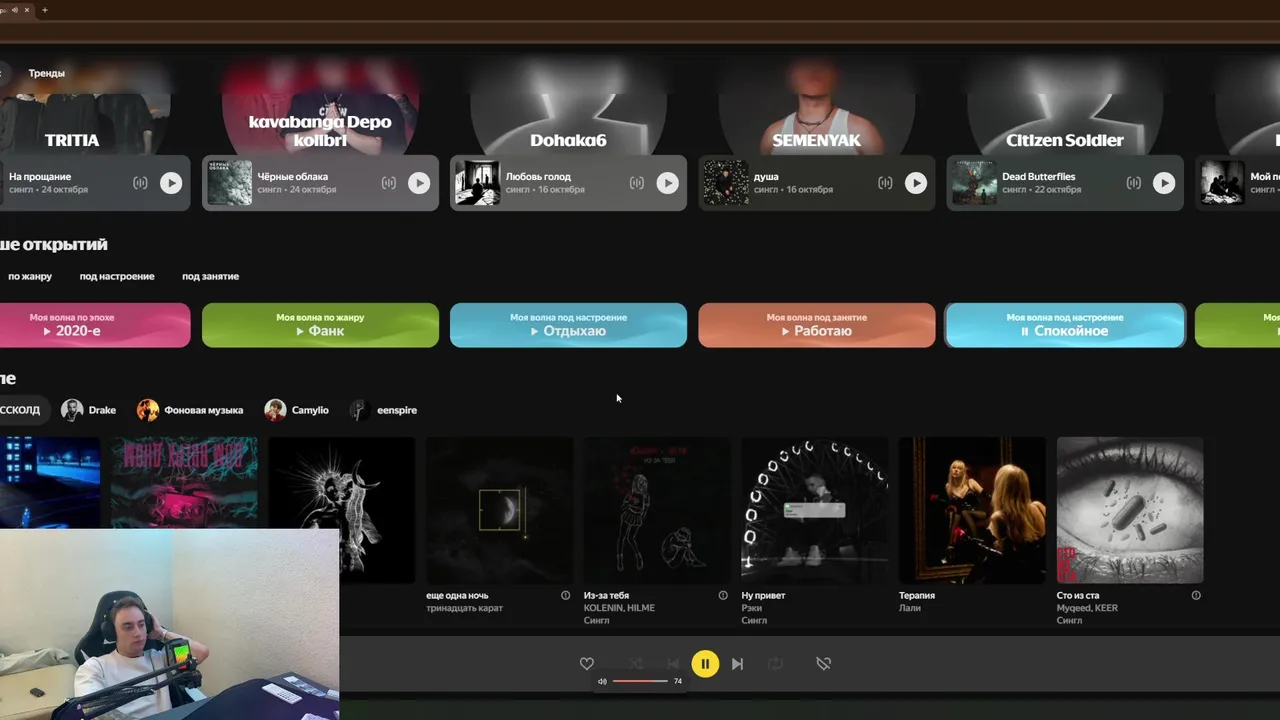Start the 'Работаю' activity wave
Image resolution: width=1280 pixels, height=720 pixels.
(816, 325)
